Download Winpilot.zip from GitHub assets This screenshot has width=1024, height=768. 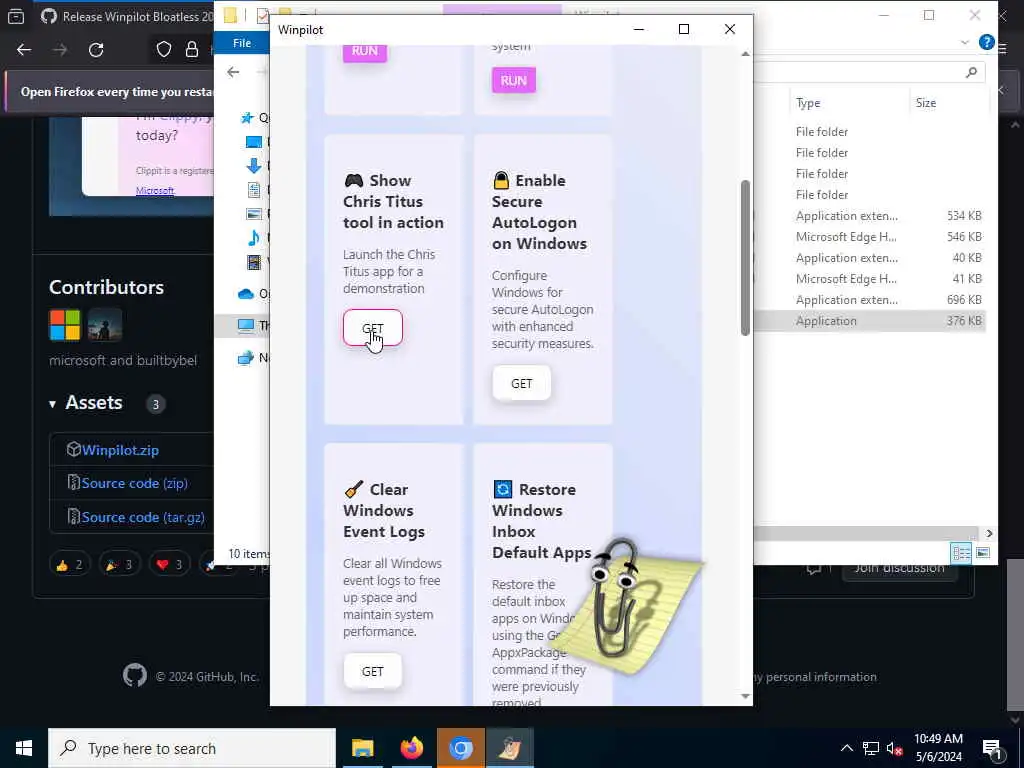tap(120, 450)
